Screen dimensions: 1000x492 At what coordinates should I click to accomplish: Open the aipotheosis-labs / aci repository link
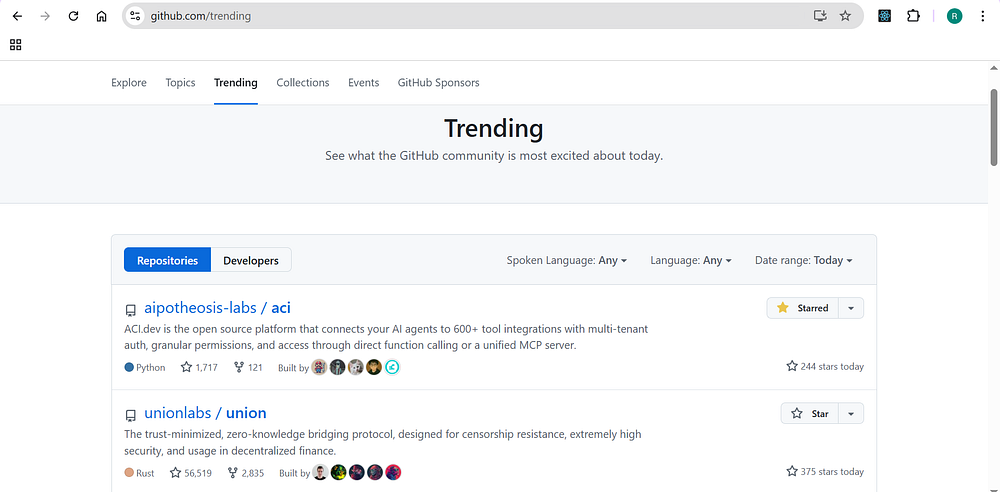[217, 308]
